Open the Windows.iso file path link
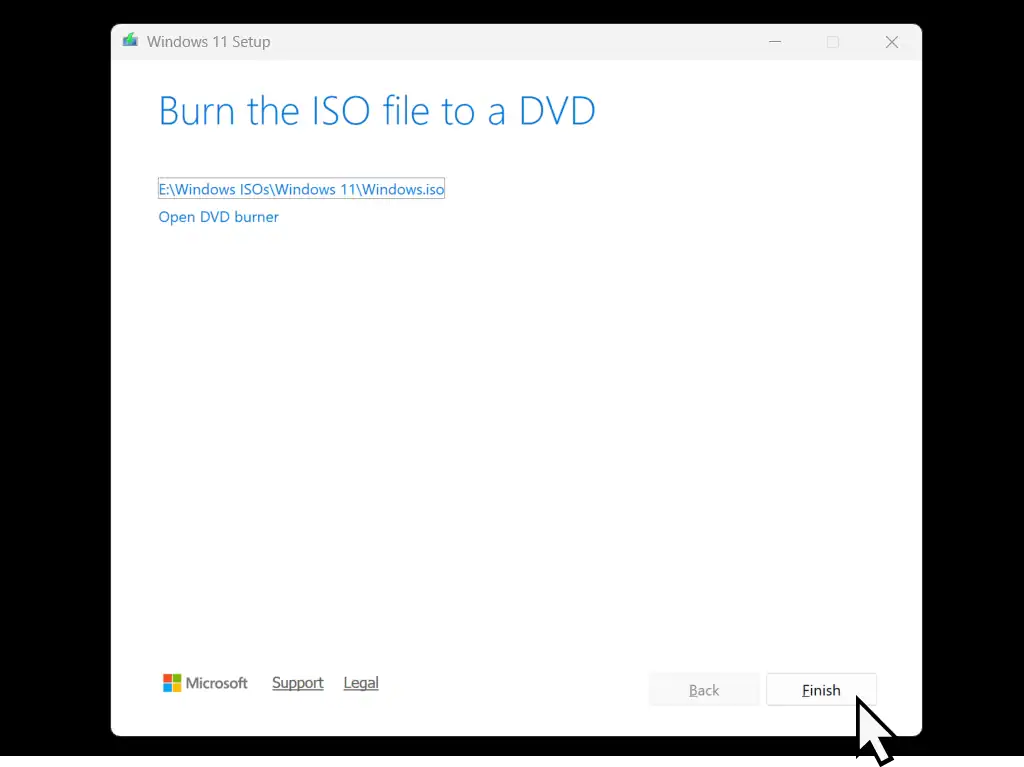Image resolution: width=1024 pixels, height=767 pixels. pyautogui.click(x=301, y=189)
